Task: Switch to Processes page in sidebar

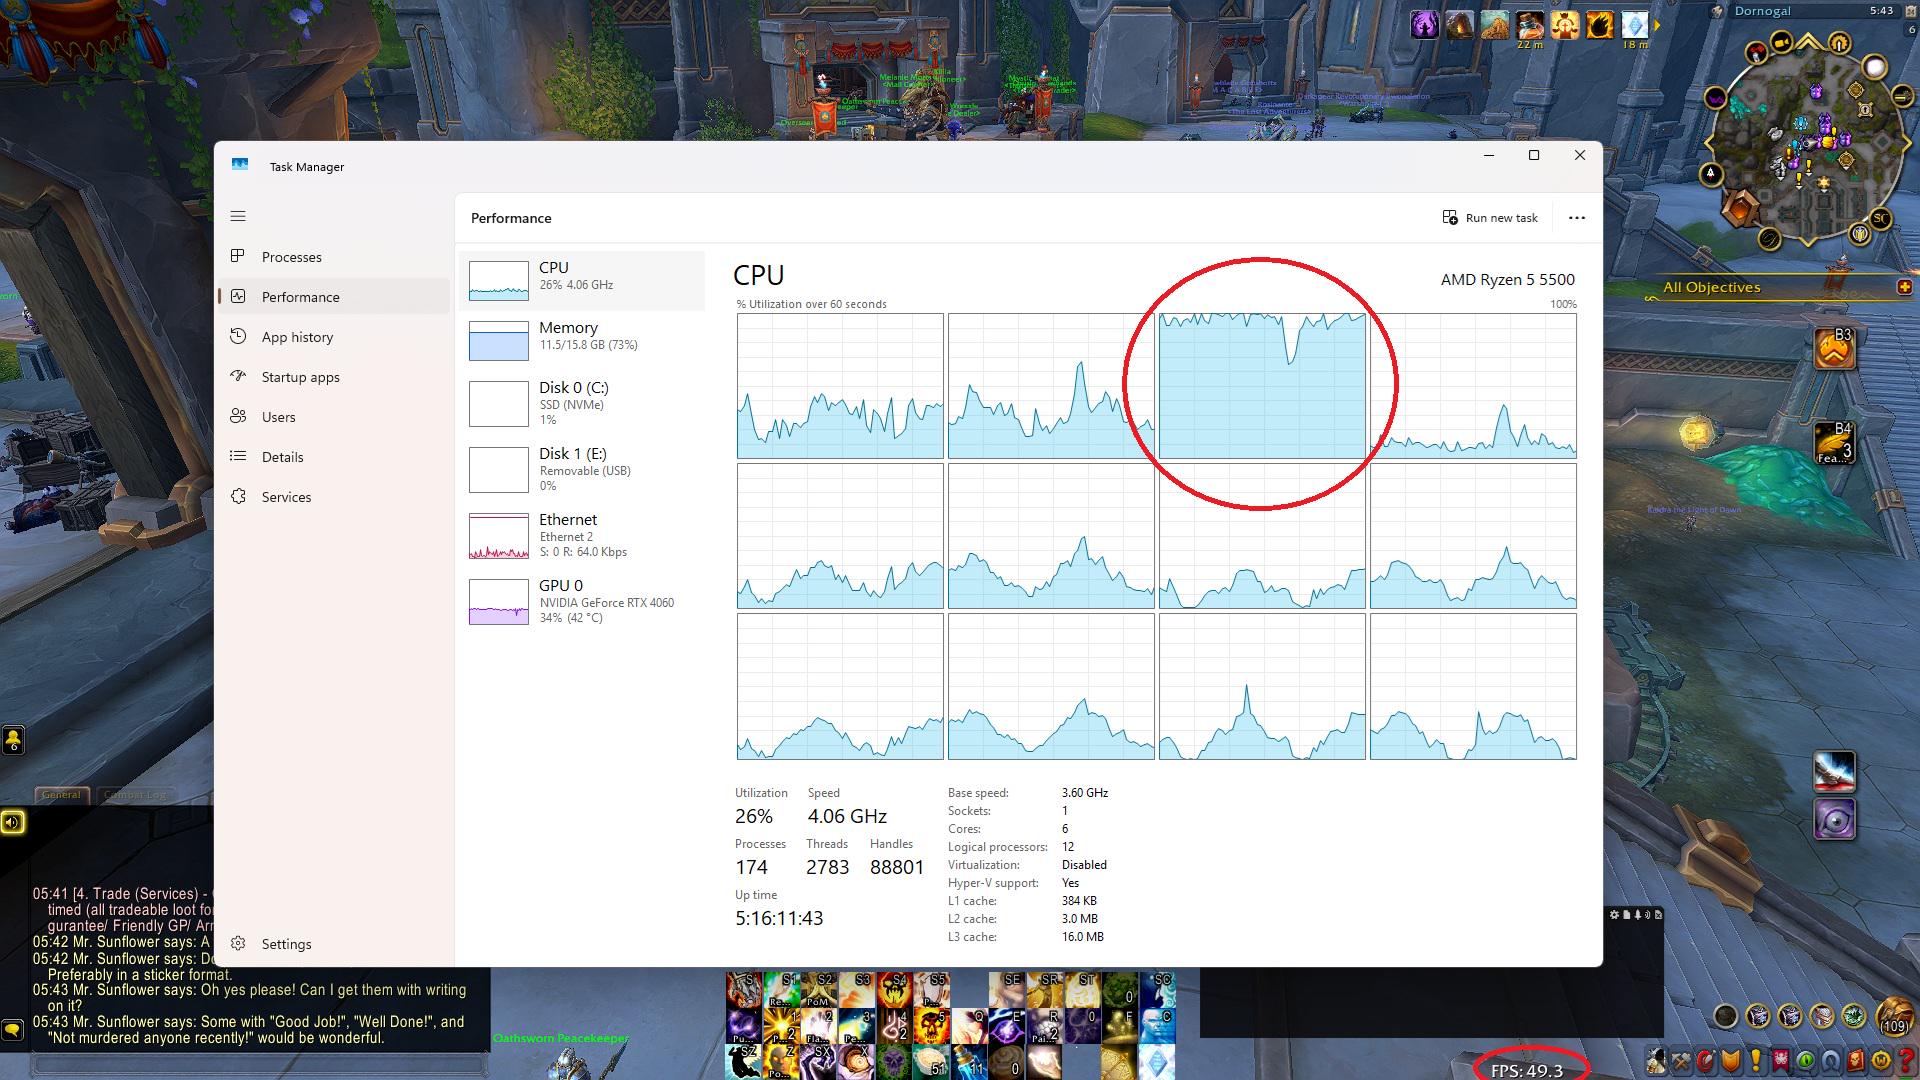Action: 291,257
